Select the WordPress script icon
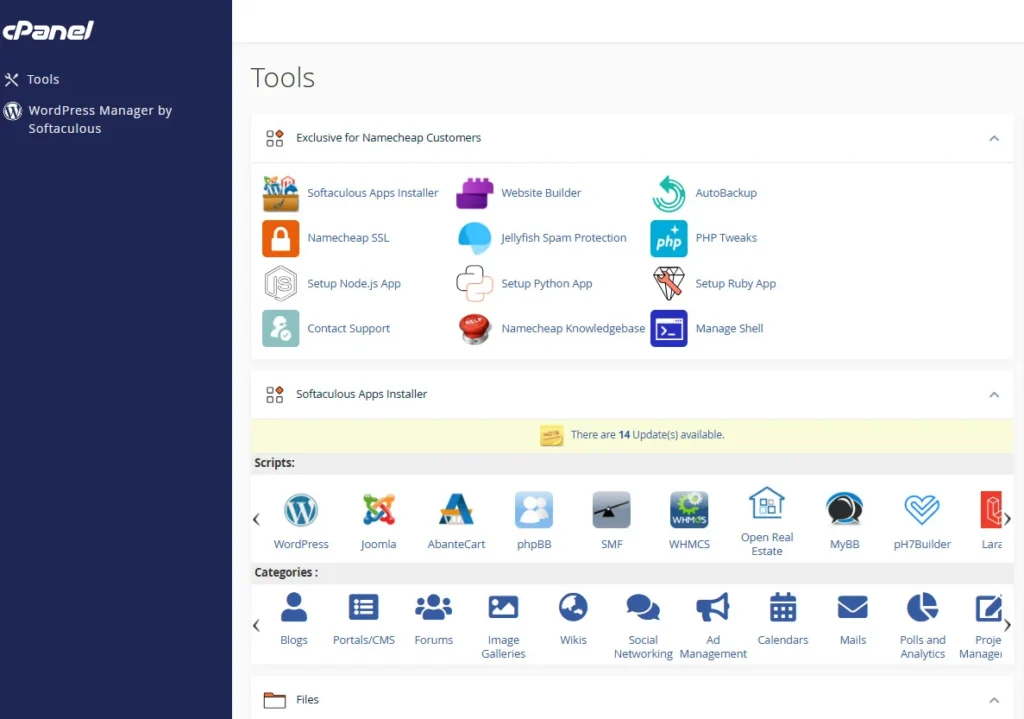1024x719 pixels. coord(301,510)
